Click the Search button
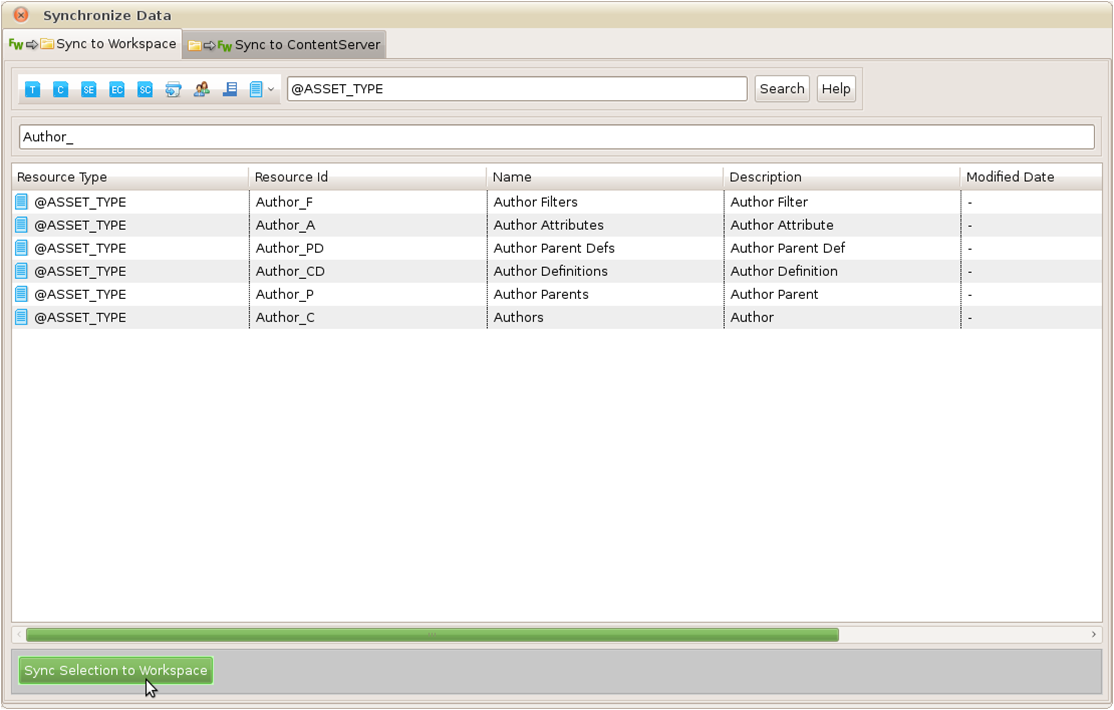 point(782,89)
